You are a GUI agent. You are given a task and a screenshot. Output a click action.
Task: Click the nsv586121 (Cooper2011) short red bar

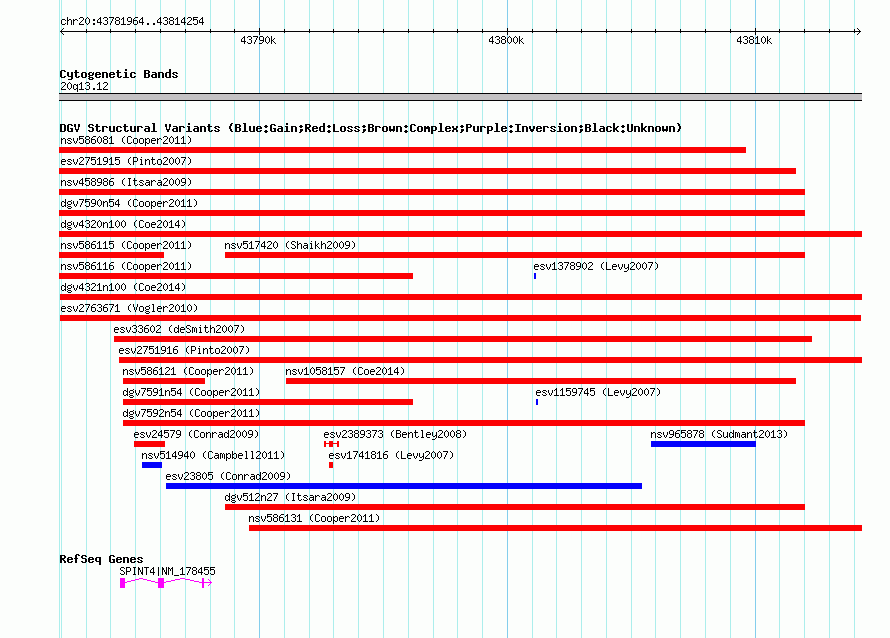click(164, 381)
